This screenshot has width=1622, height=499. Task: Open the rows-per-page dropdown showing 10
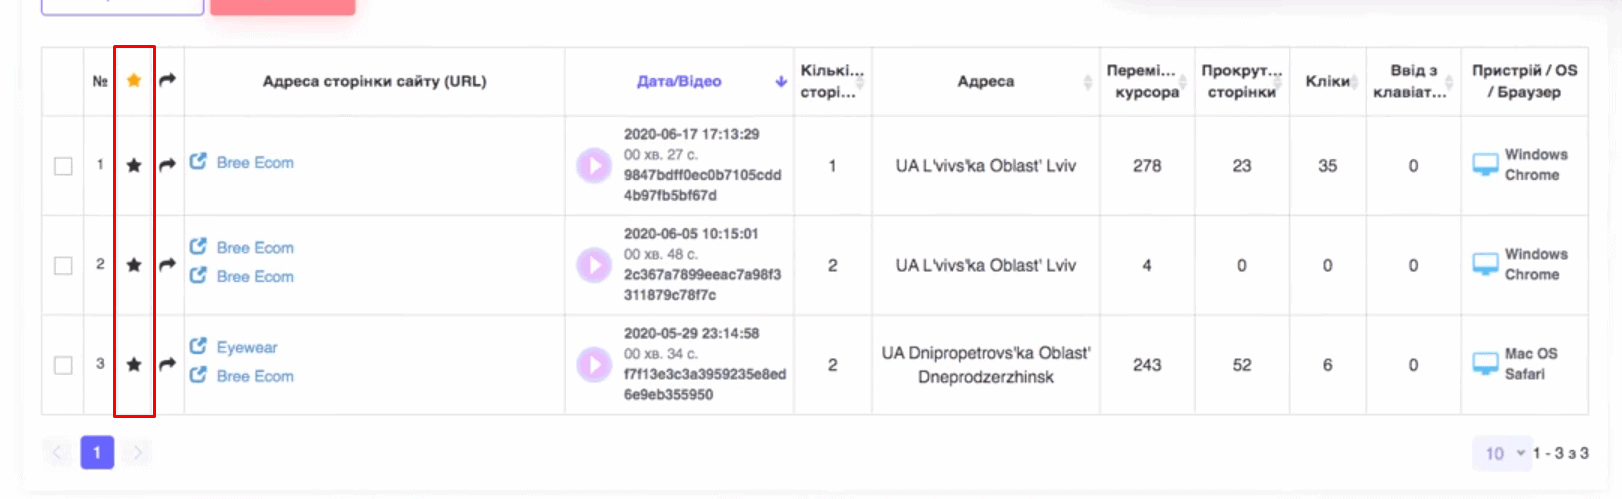(x=1502, y=453)
